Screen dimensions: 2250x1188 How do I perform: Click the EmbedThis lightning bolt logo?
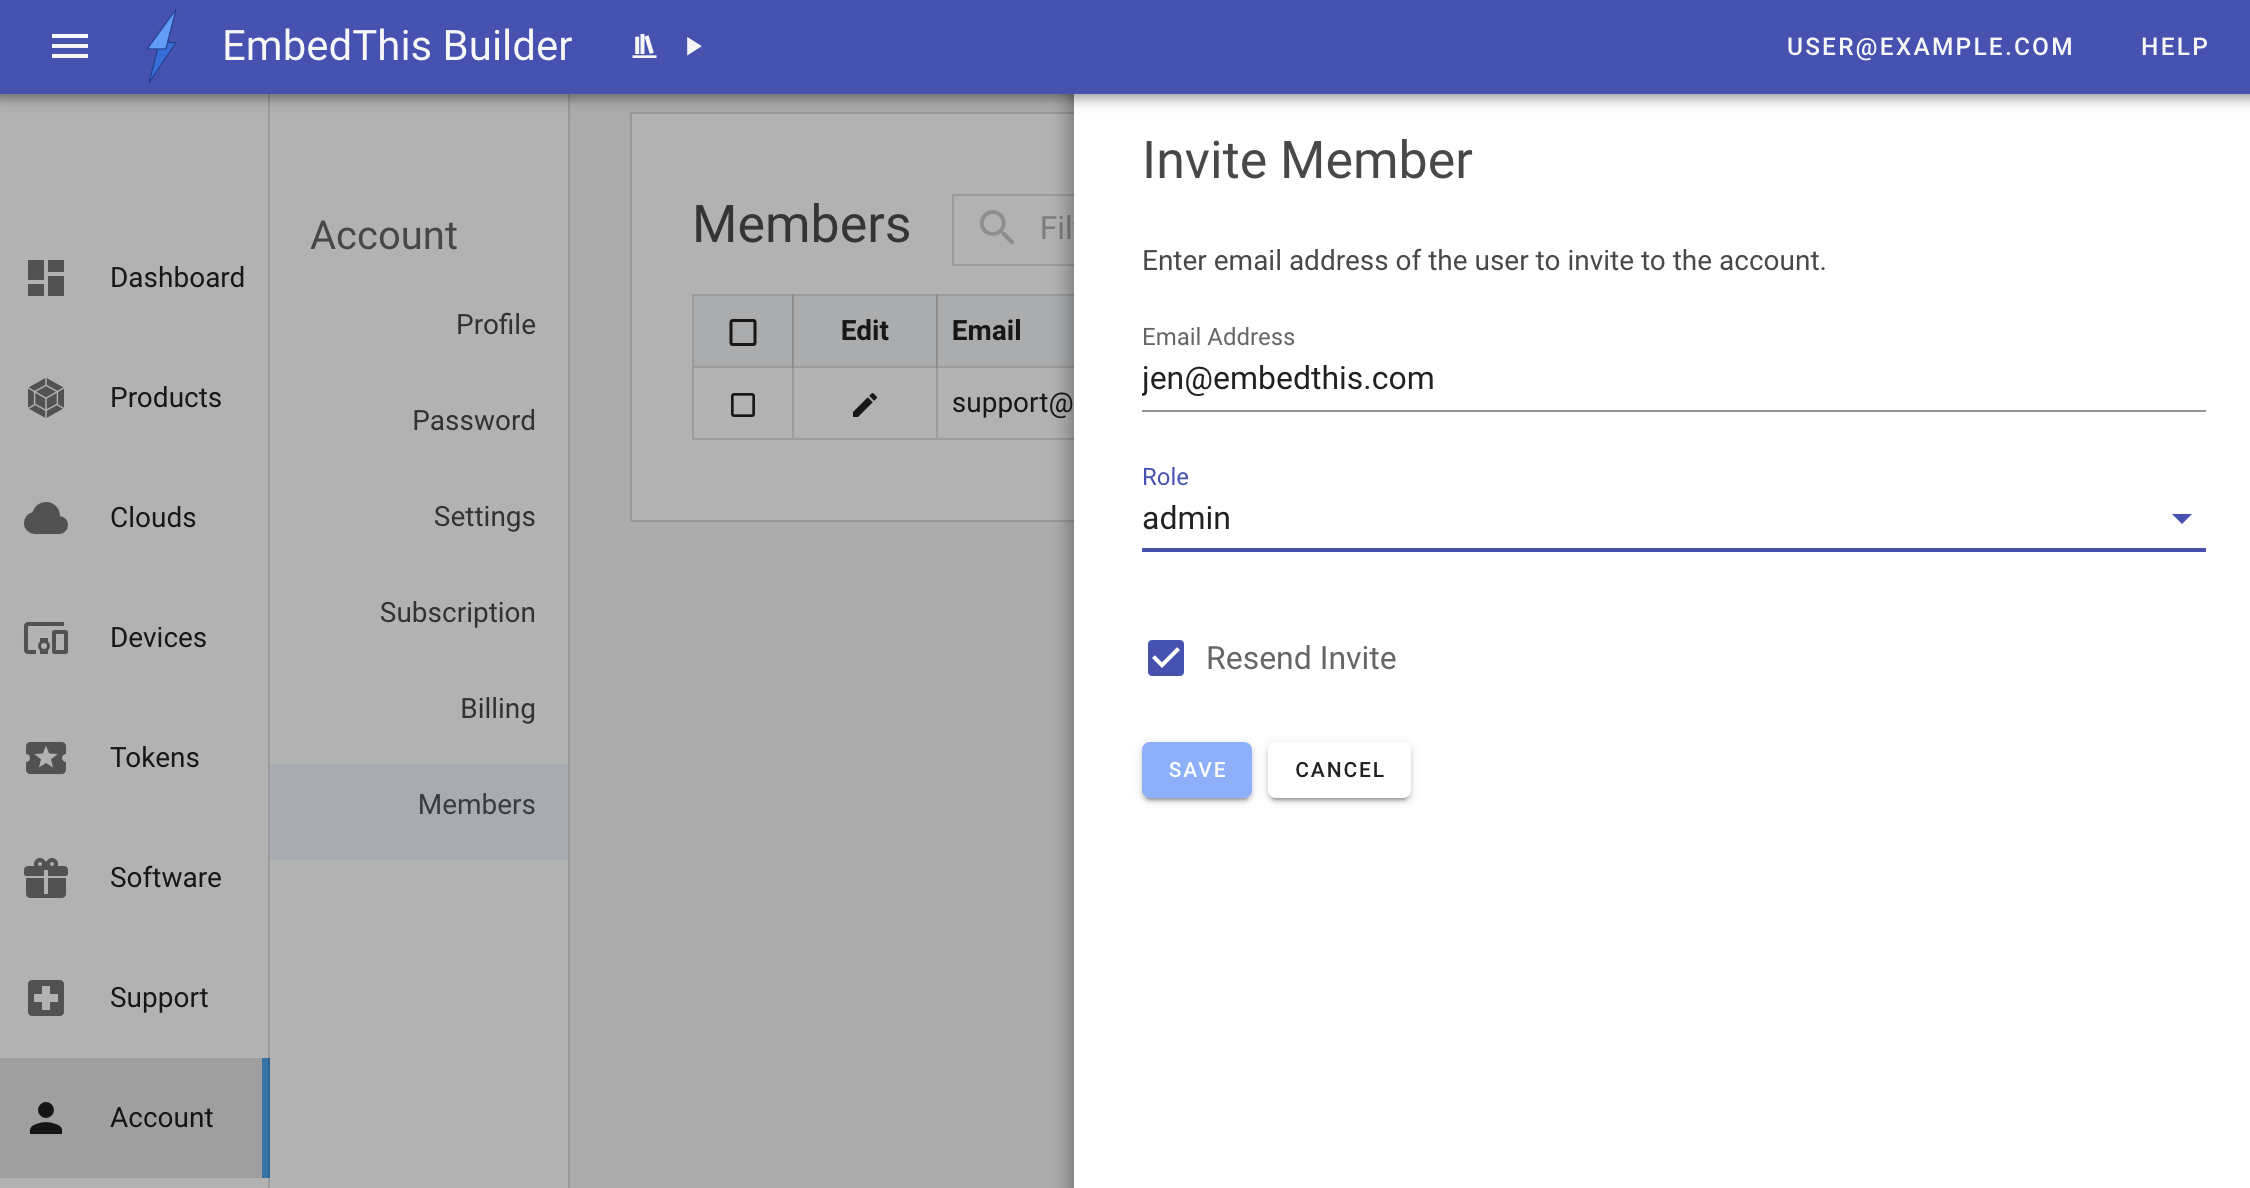pos(162,46)
